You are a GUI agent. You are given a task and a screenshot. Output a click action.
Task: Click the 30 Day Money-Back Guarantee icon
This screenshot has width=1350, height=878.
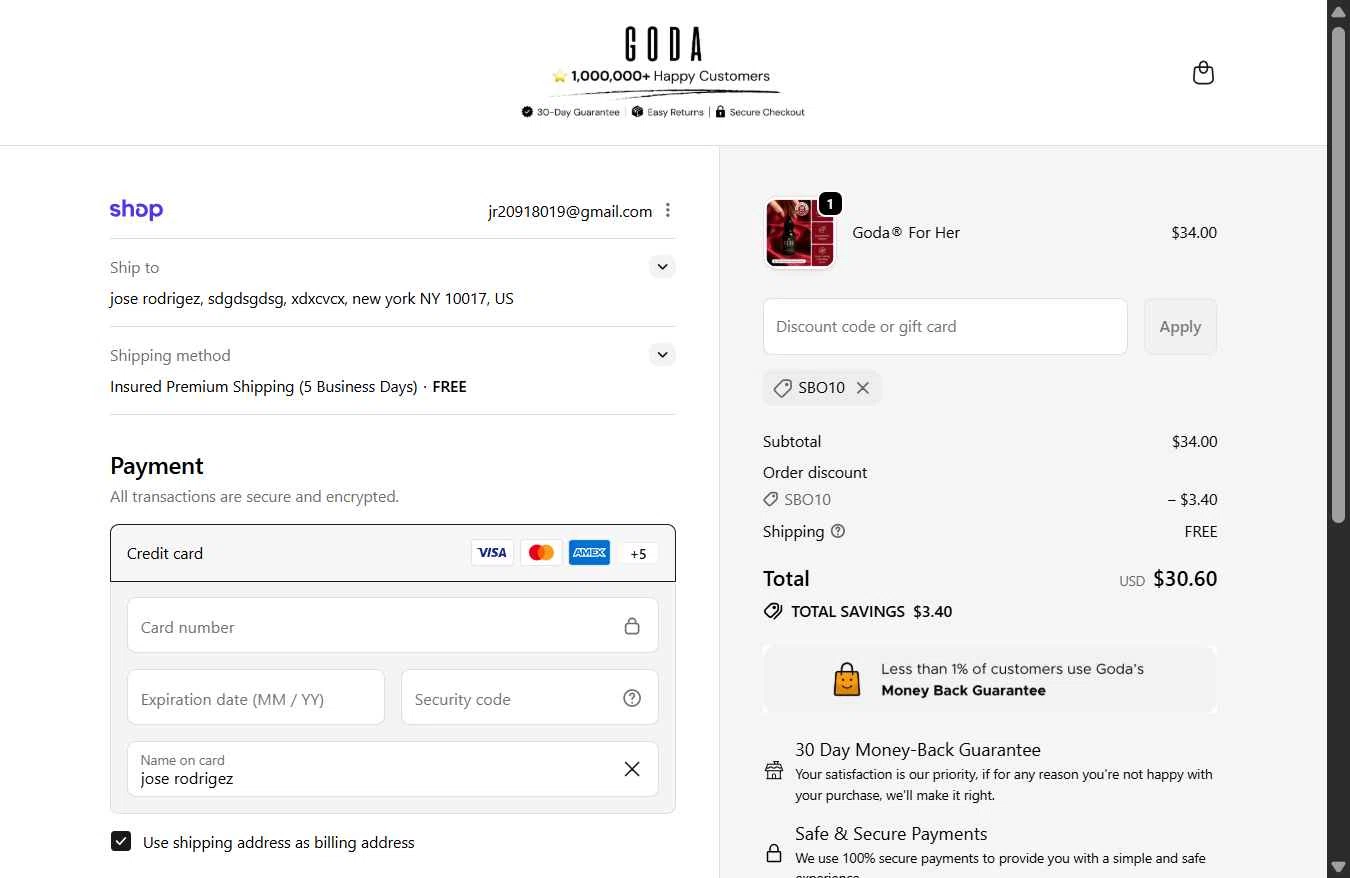pyautogui.click(x=774, y=770)
